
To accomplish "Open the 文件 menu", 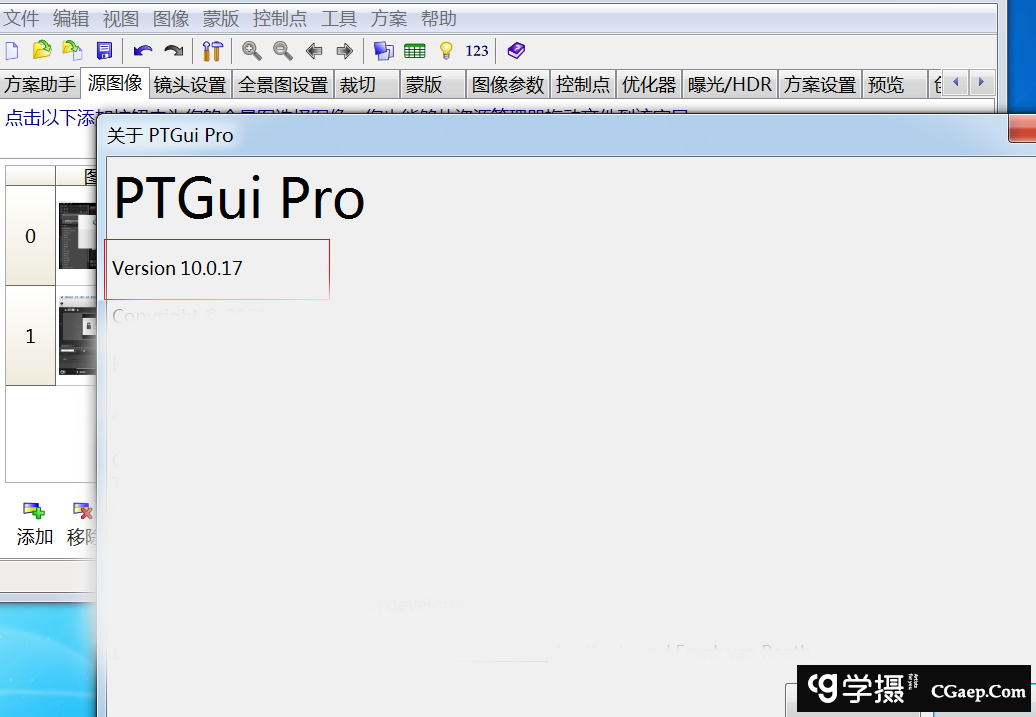I will click(x=21, y=19).
